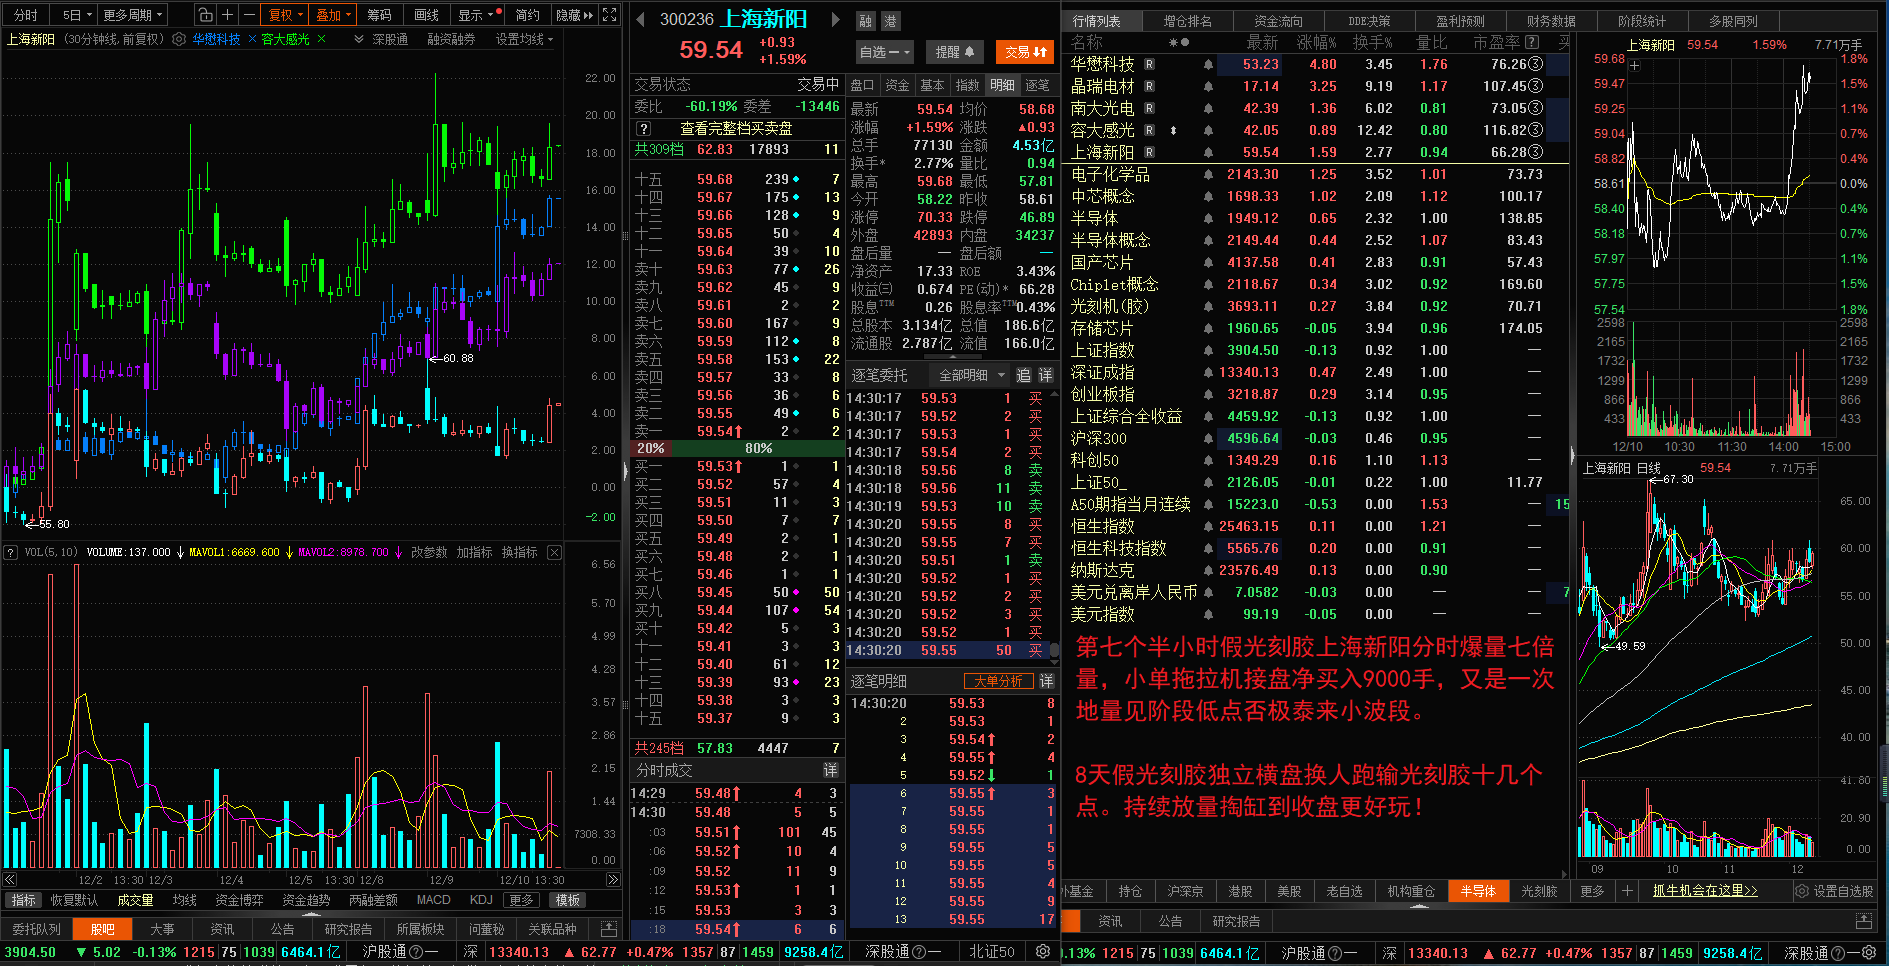Remove 华懋科技 overlay with its X
The image size is (1889, 966).
(x=253, y=39)
